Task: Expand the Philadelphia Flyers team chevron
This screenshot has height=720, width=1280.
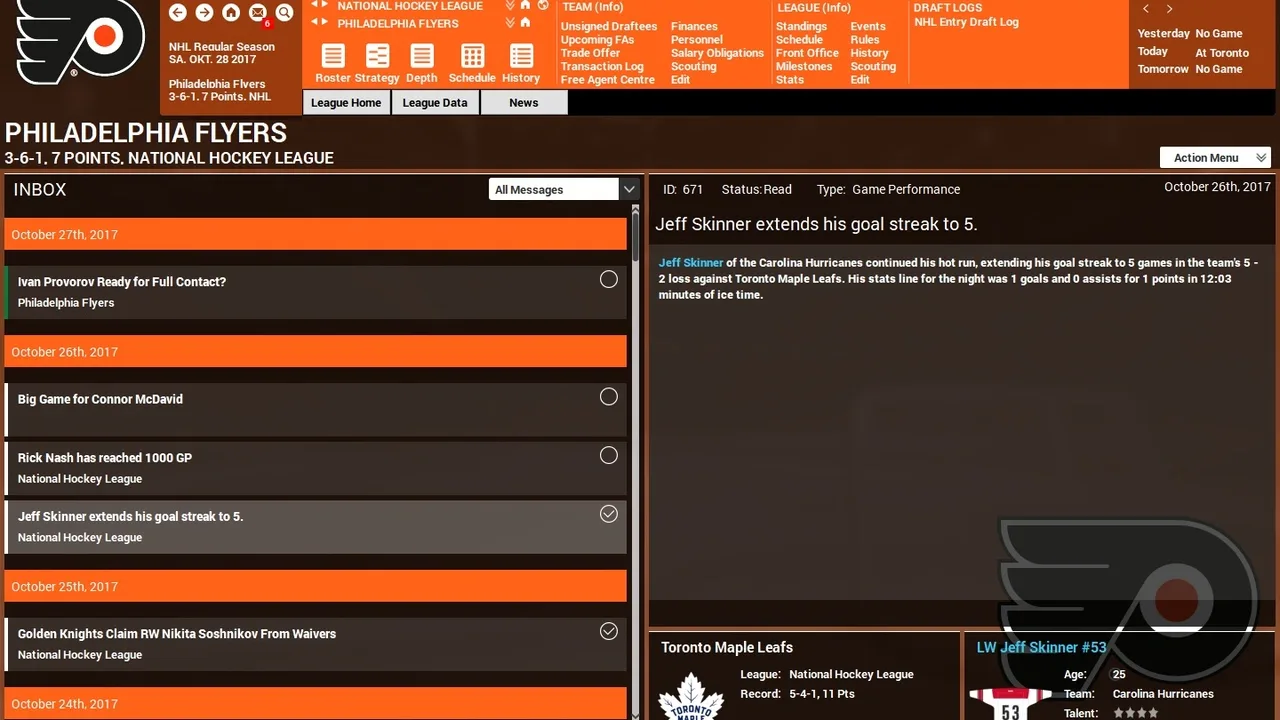Action: coord(511,23)
